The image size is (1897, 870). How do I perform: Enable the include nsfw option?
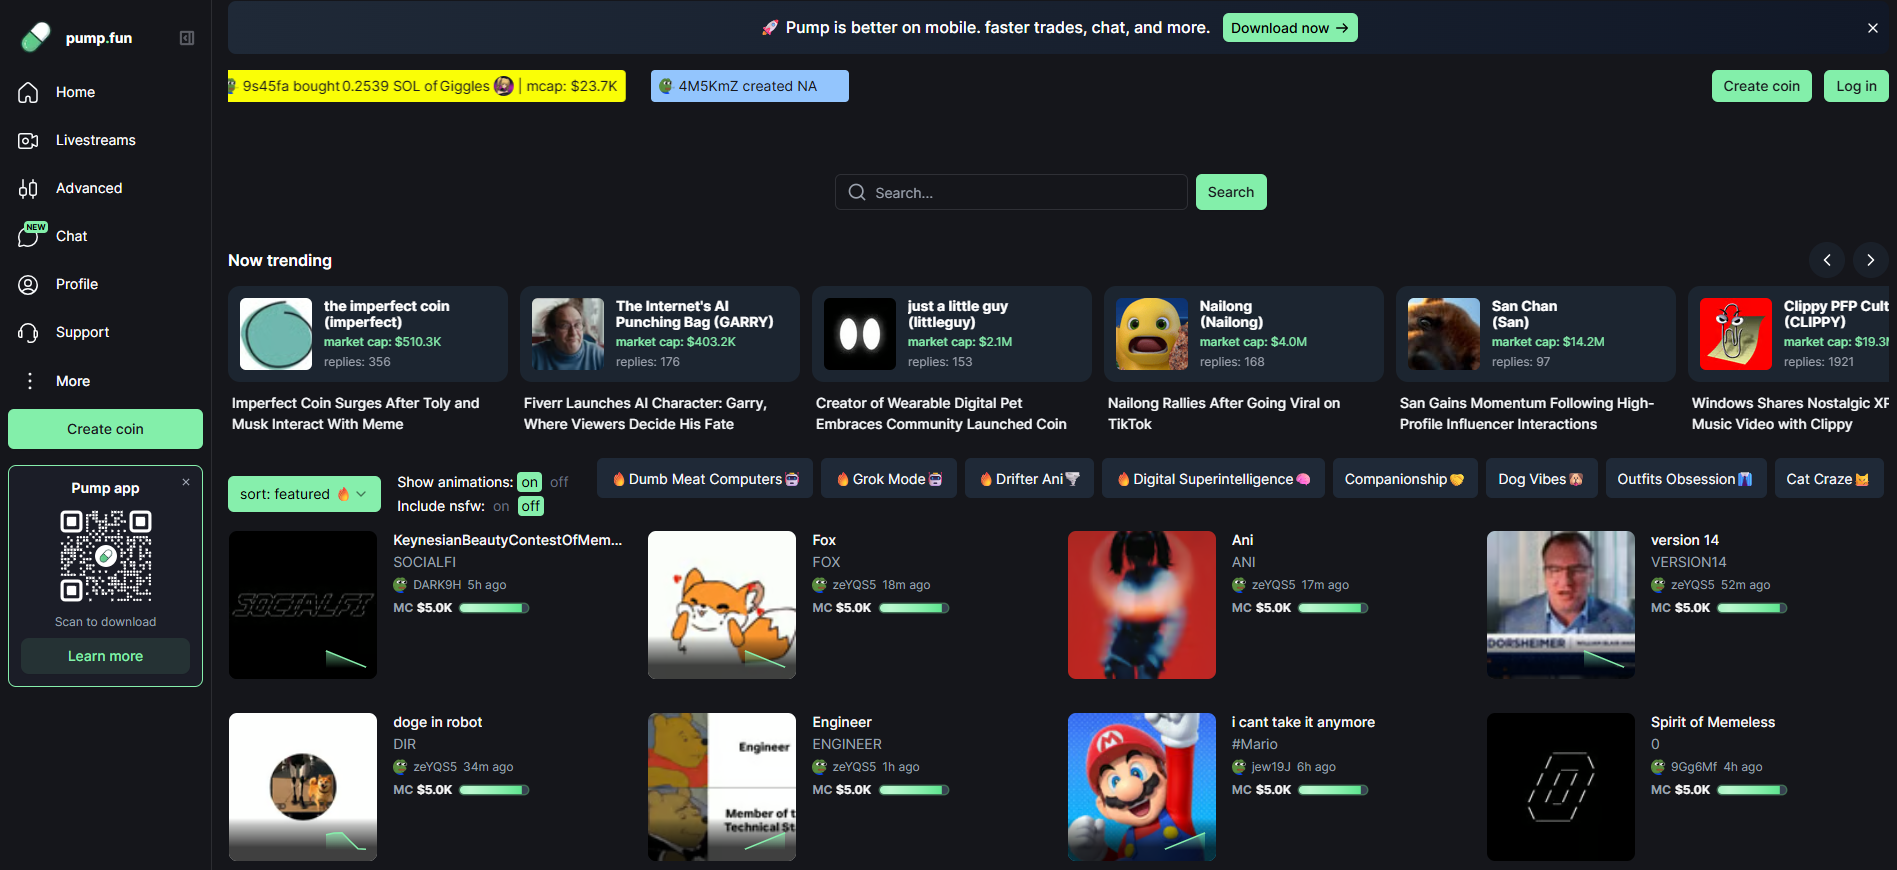tap(501, 506)
